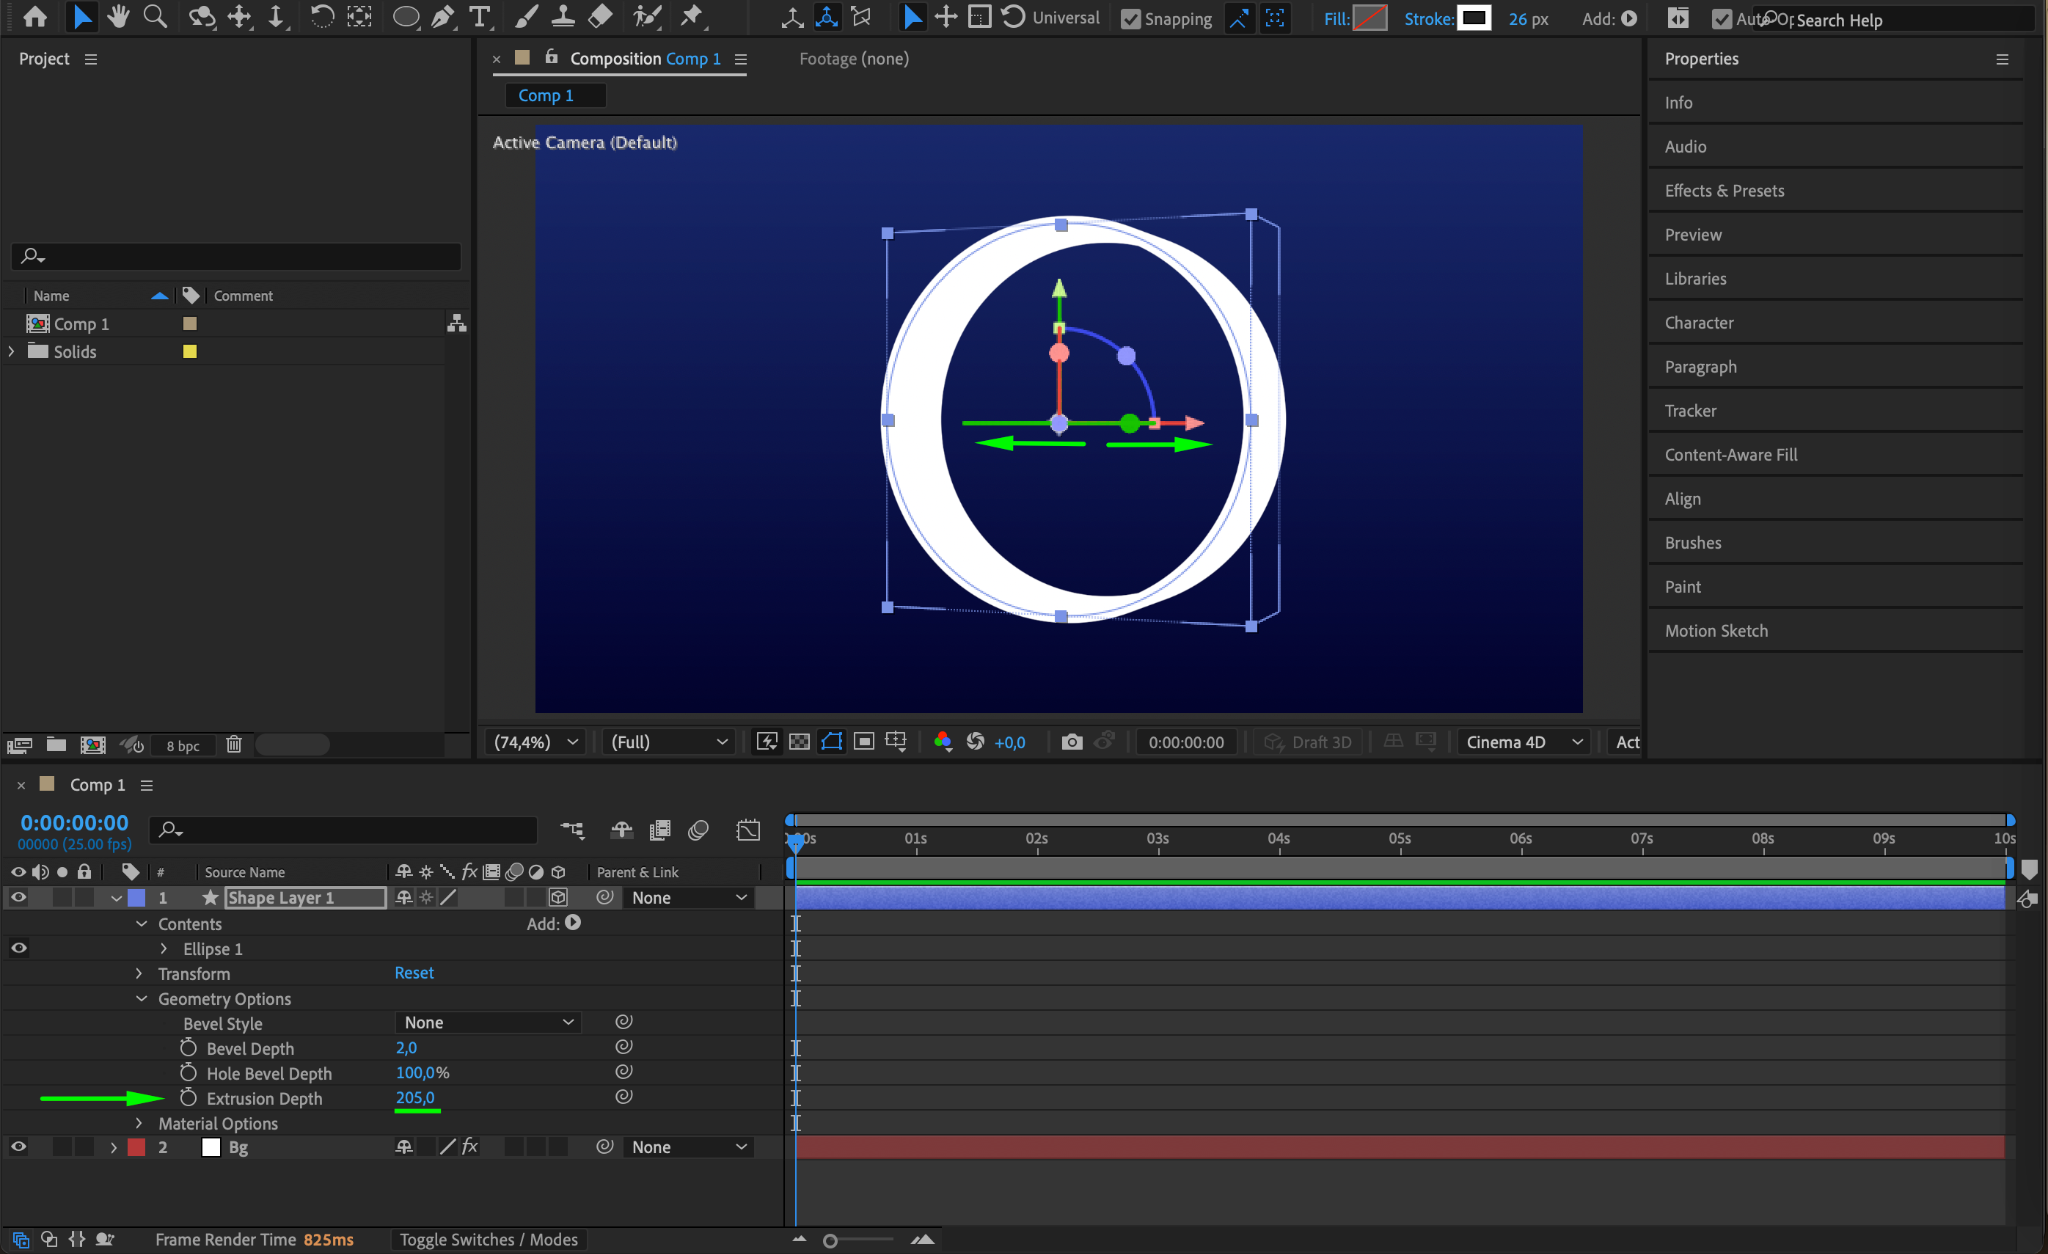
Task: Select the Pen tool in toolbar
Action: pyautogui.click(x=442, y=17)
